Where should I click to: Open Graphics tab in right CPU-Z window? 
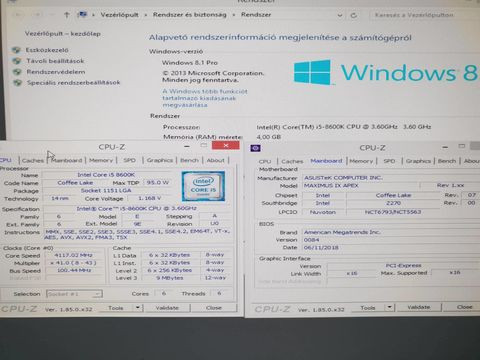coord(418,161)
